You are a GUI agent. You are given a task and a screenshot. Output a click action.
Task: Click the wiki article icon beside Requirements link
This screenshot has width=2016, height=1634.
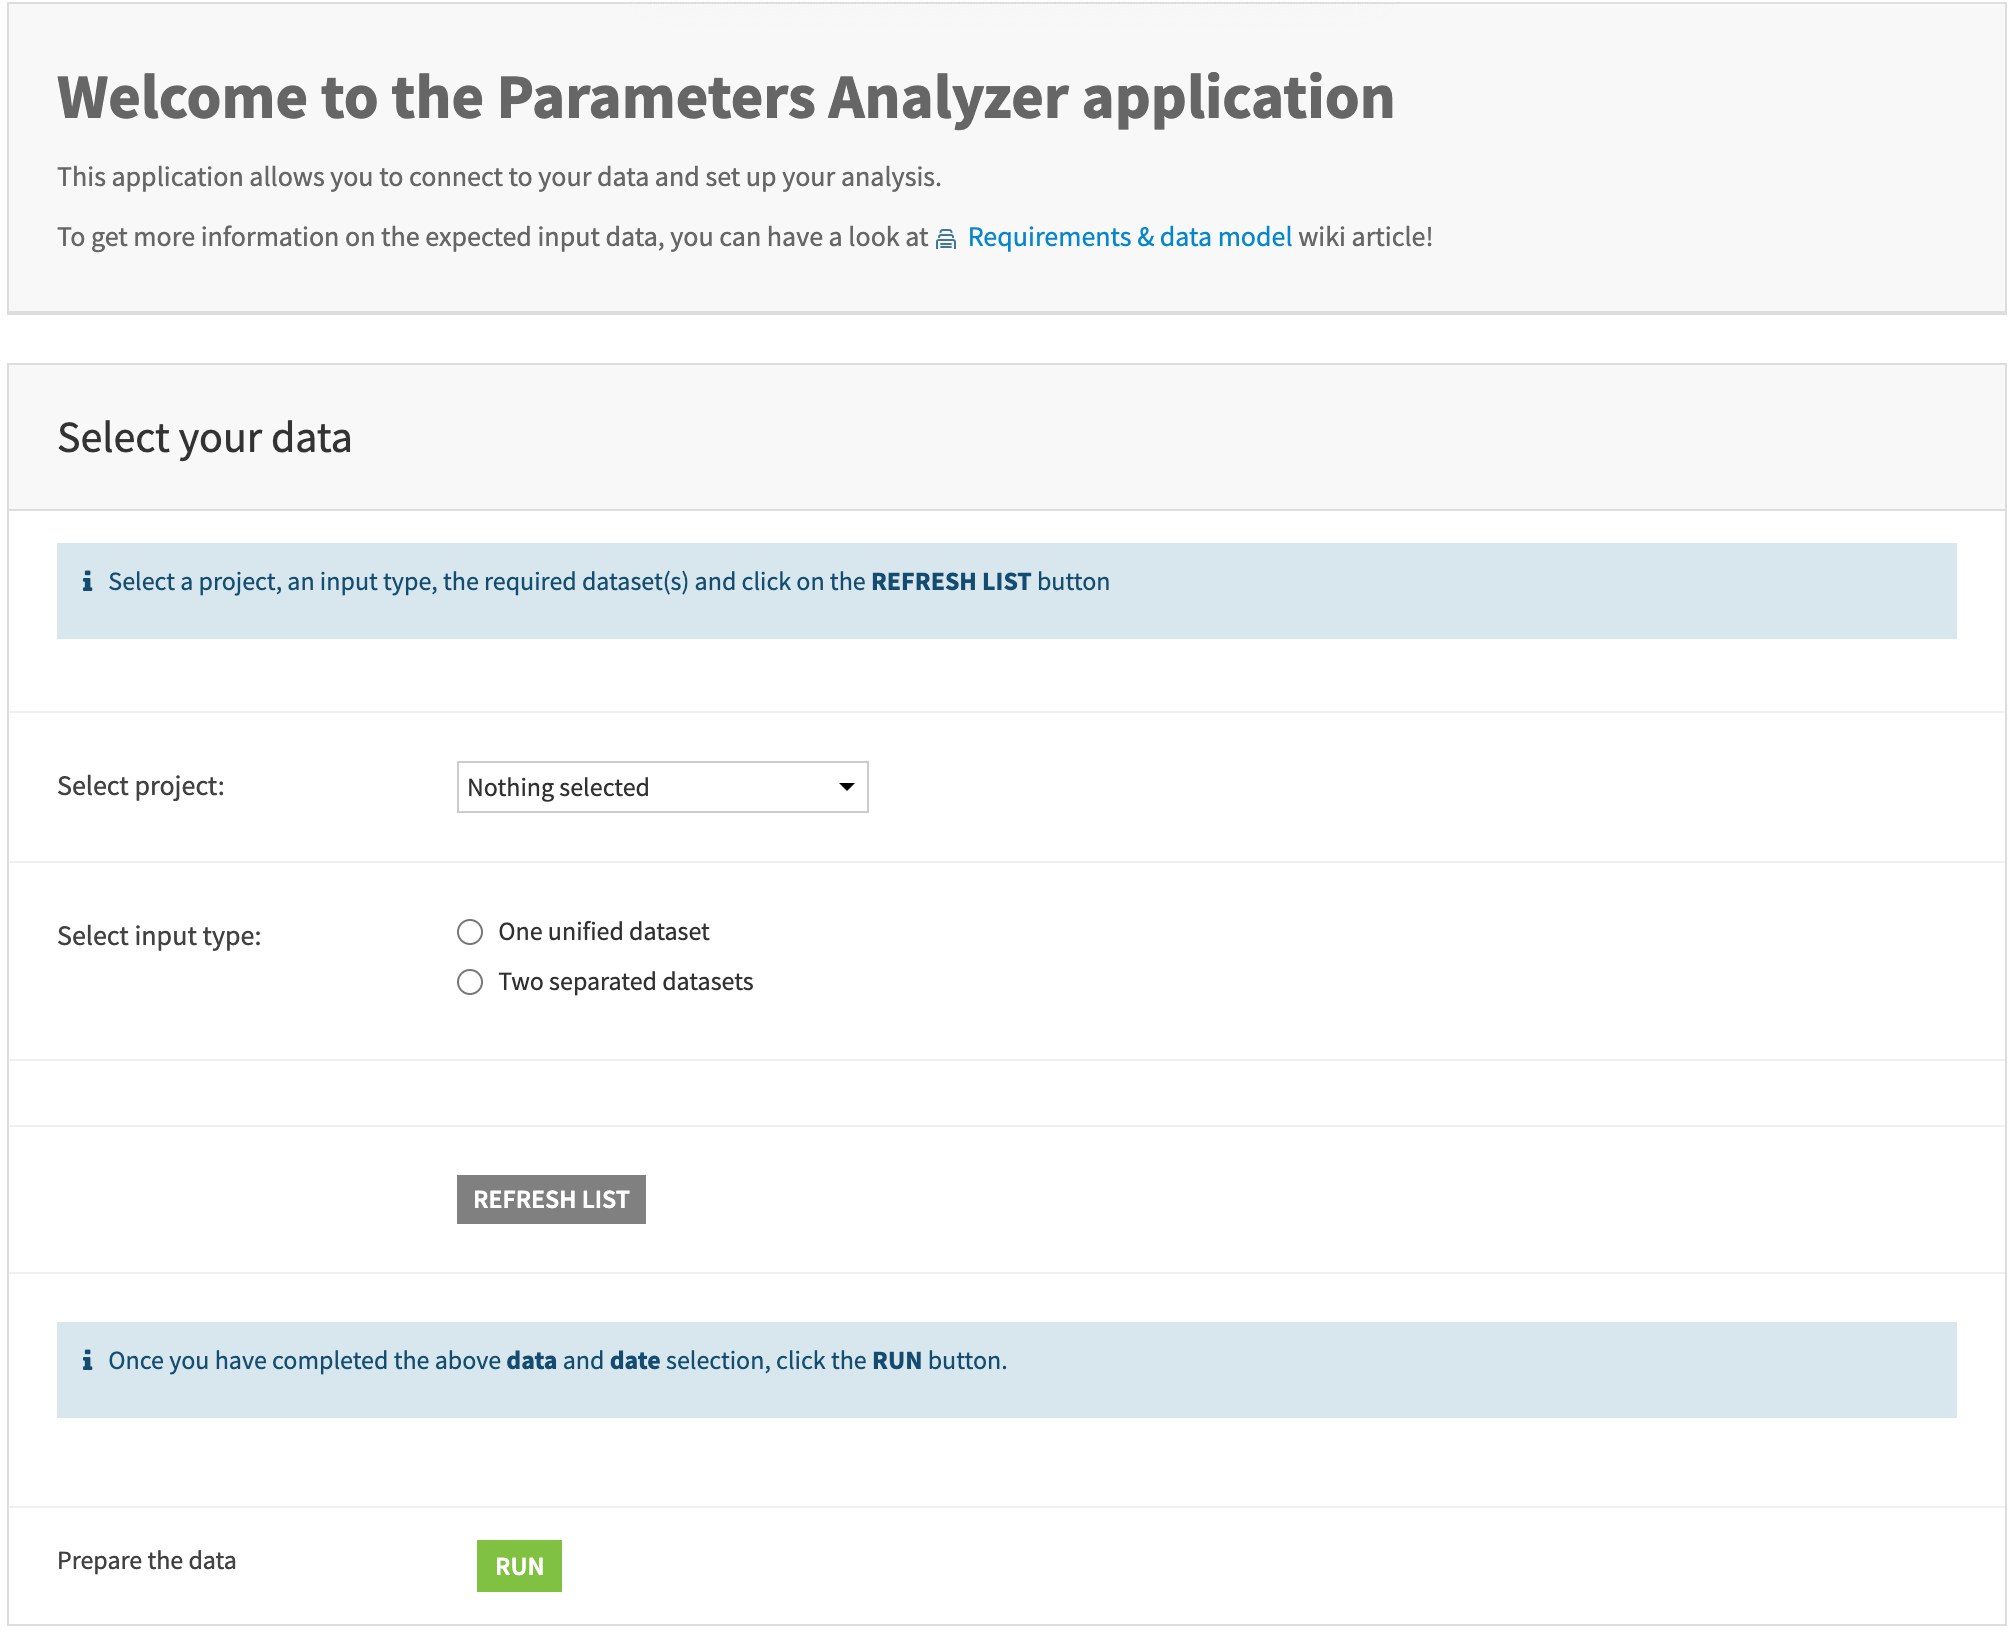pyautogui.click(x=945, y=239)
